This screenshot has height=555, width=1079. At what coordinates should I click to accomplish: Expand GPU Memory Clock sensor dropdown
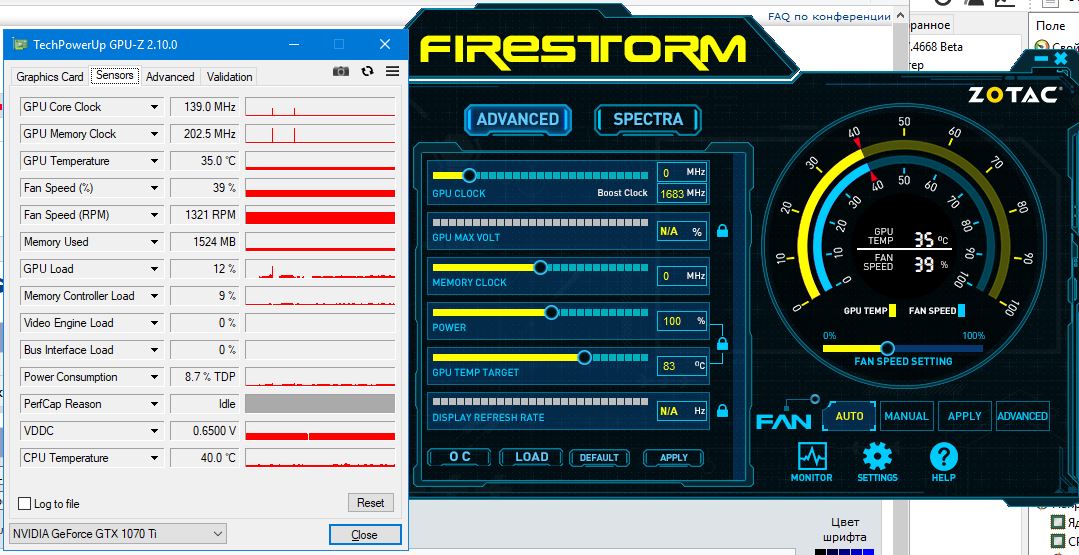point(154,134)
